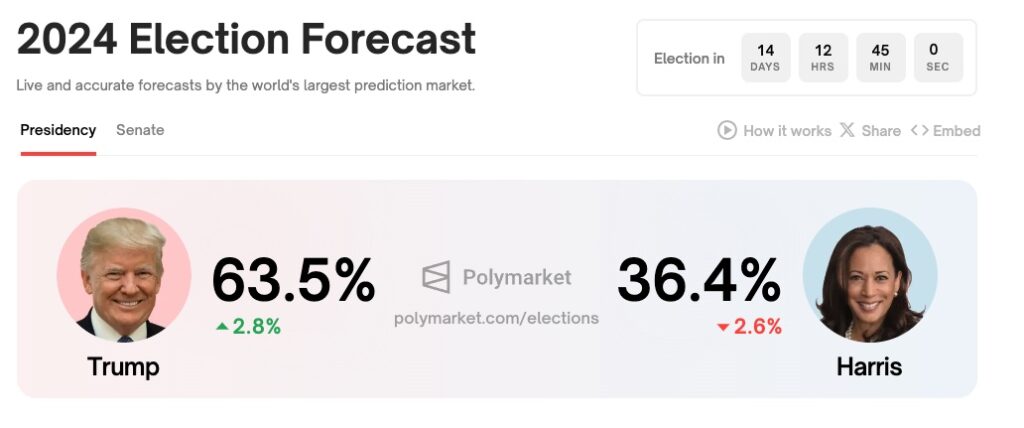Open the polymarket.com/elections link

[x=497, y=318]
